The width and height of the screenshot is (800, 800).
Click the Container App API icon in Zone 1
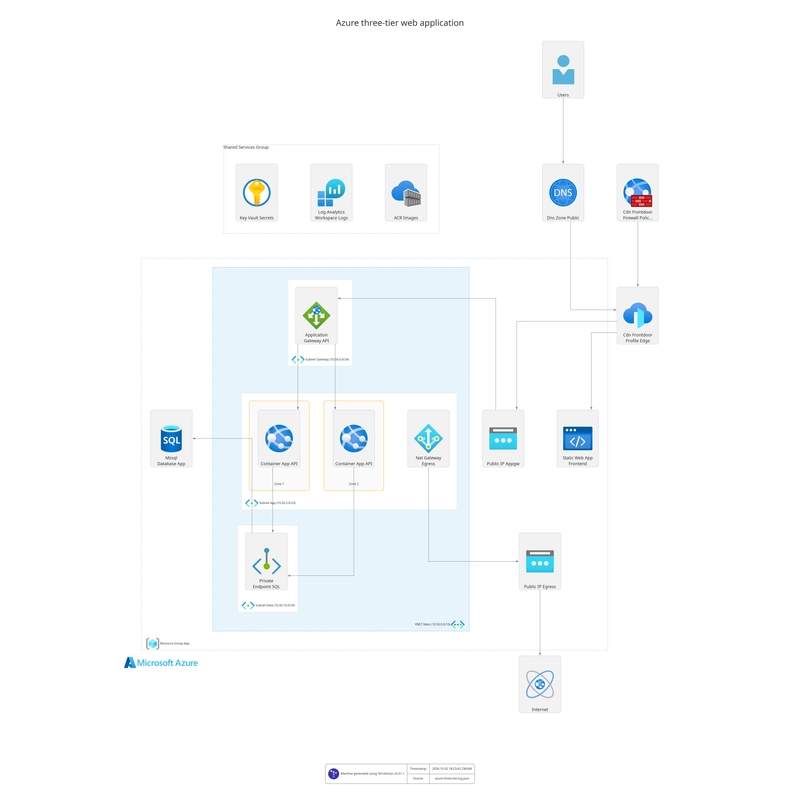pos(279,438)
